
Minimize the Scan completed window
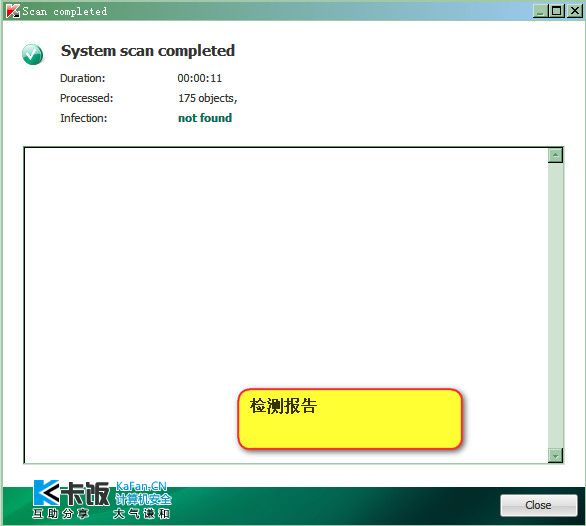pos(540,11)
